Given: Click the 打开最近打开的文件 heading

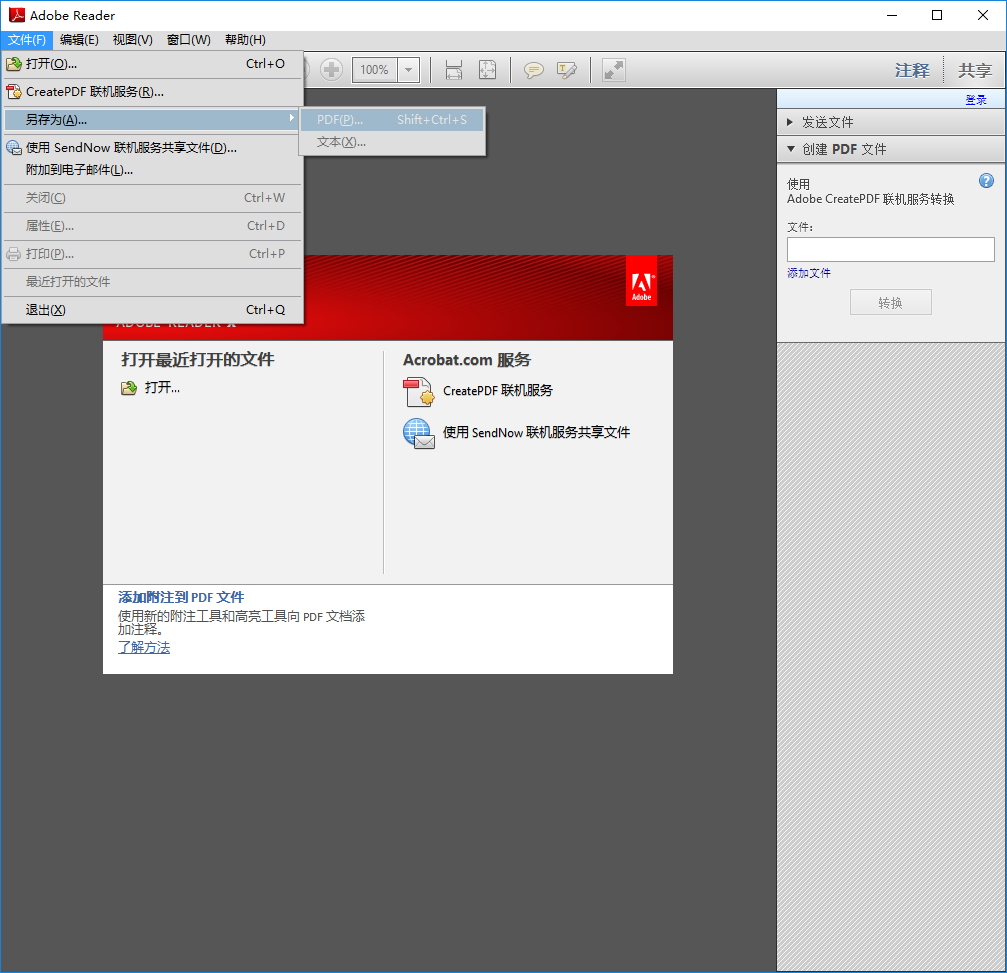Looking at the screenshot, I should 198,360.
